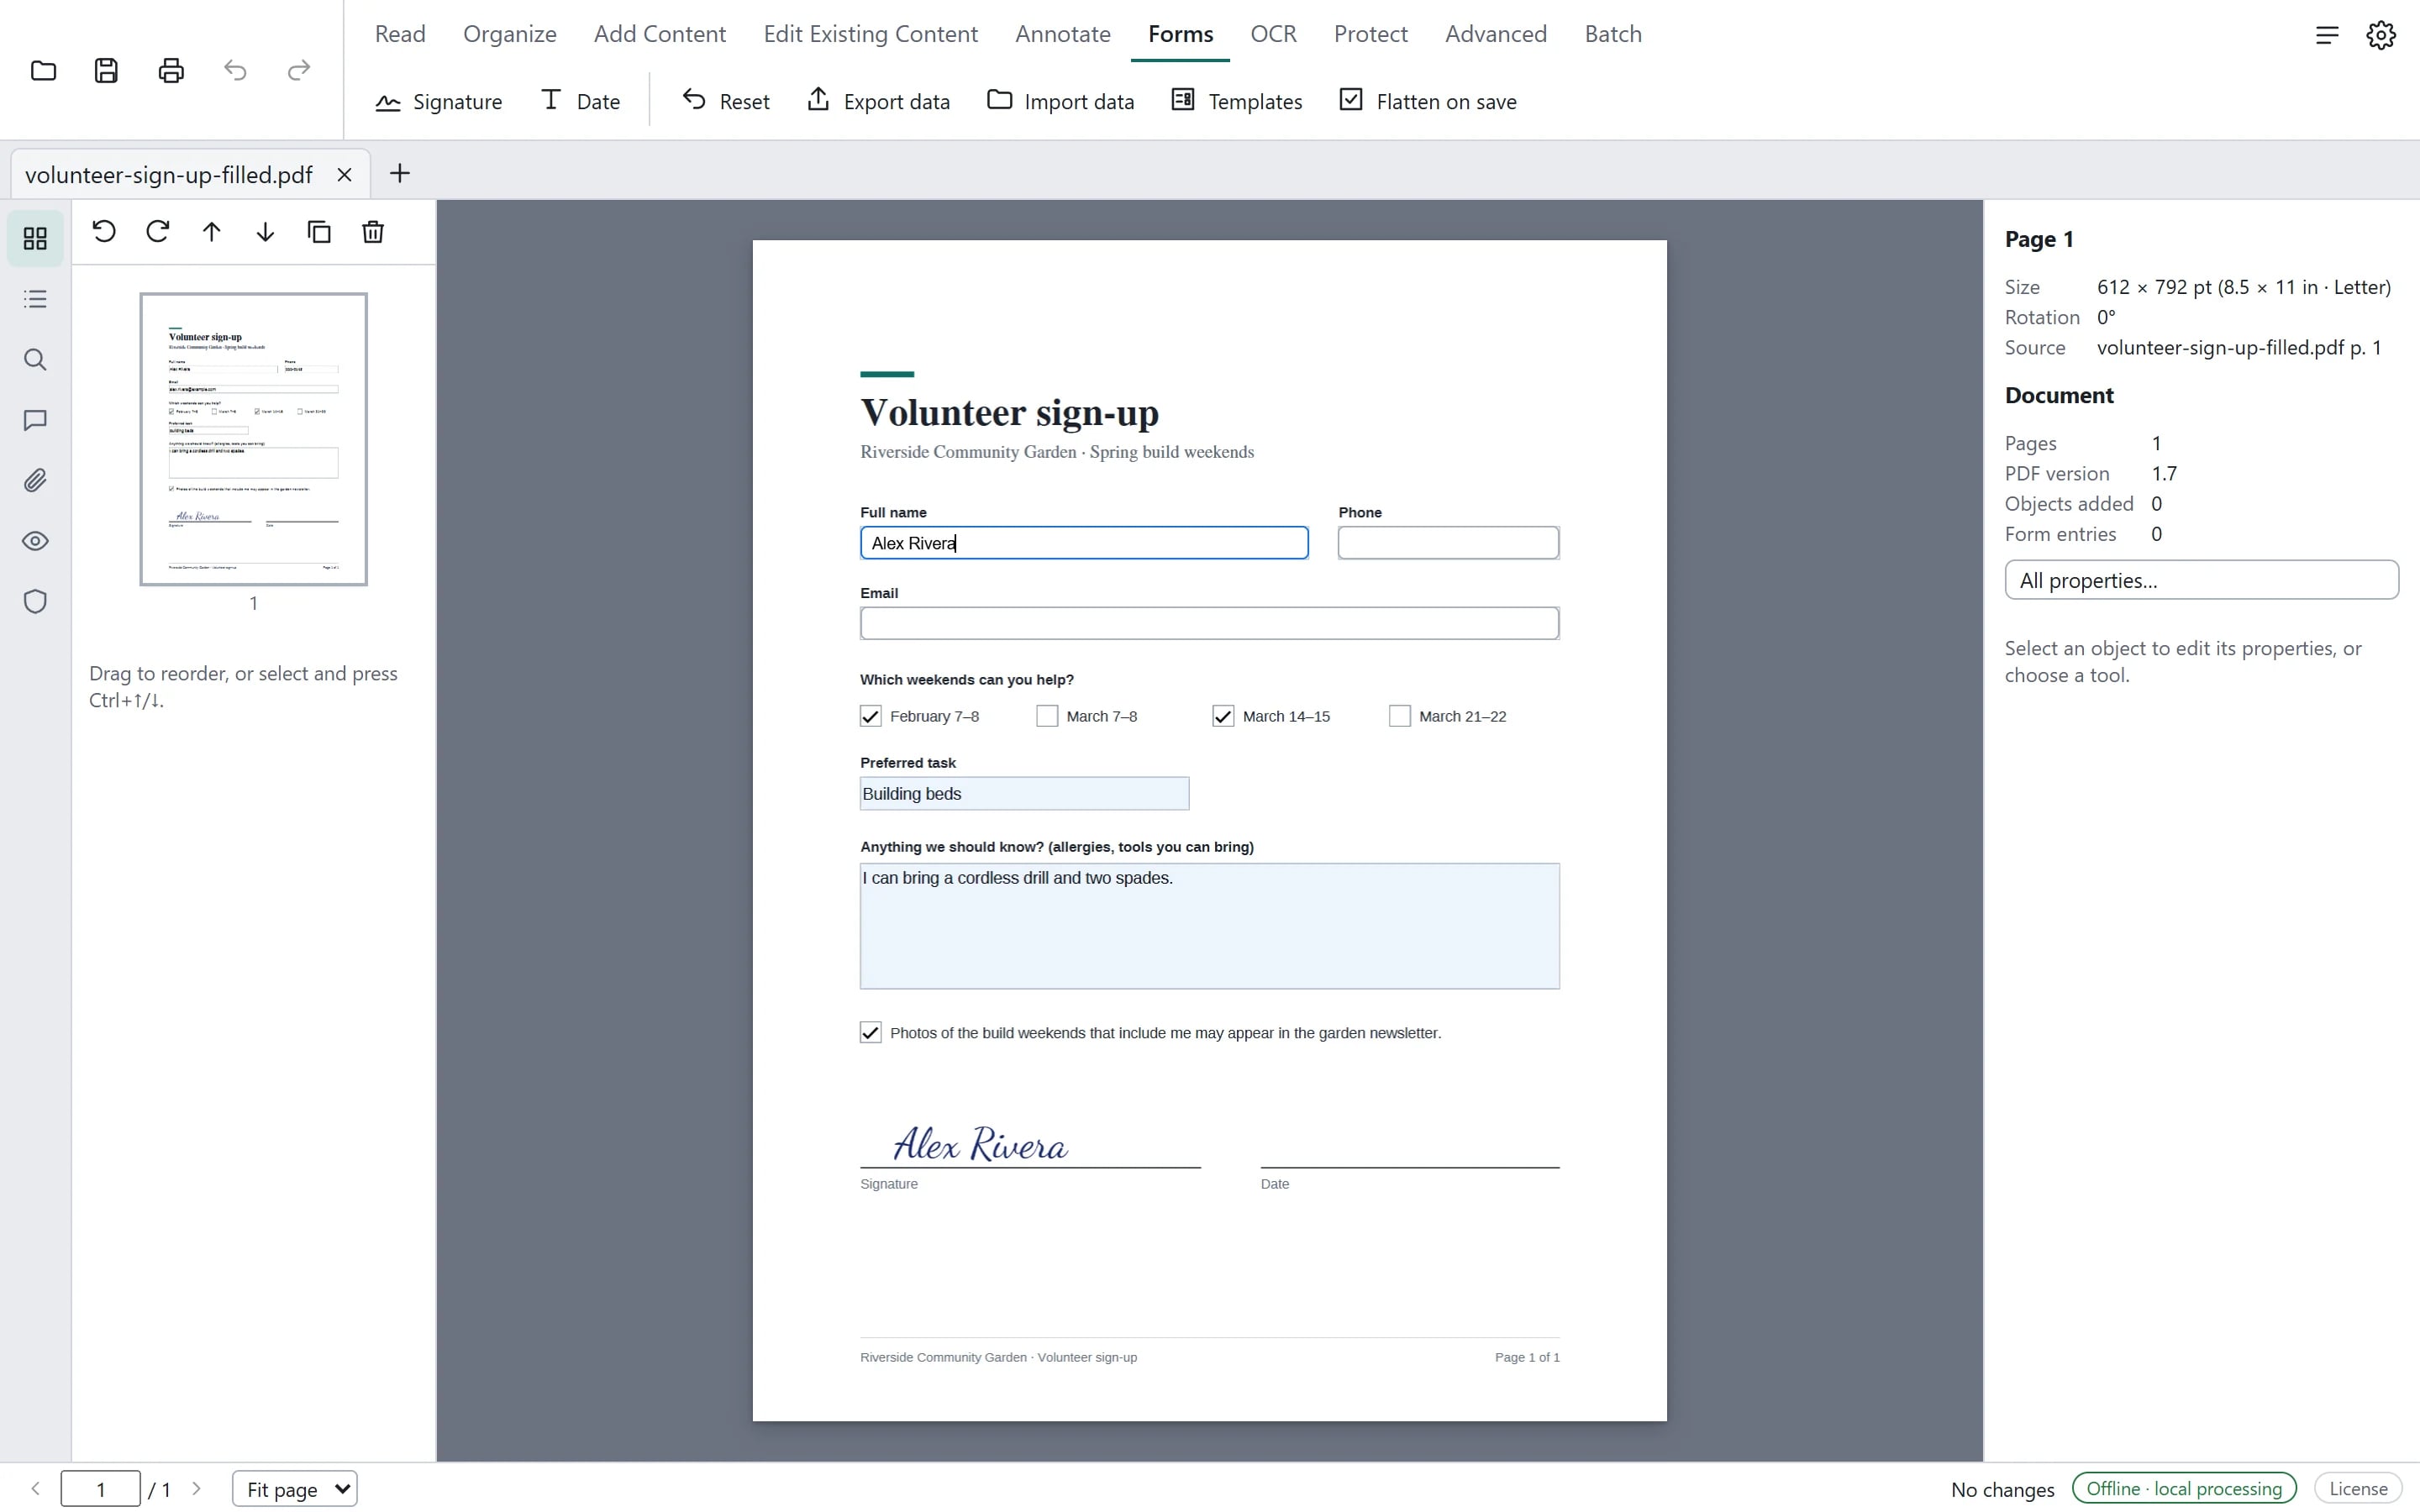This screenshot has height=1512, width=2420.
Task: Save the document with the disk icon
Action: click(x=107, y=71)
